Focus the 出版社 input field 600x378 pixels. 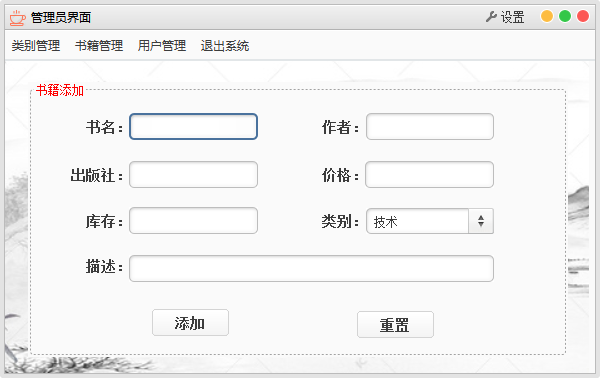193,174
